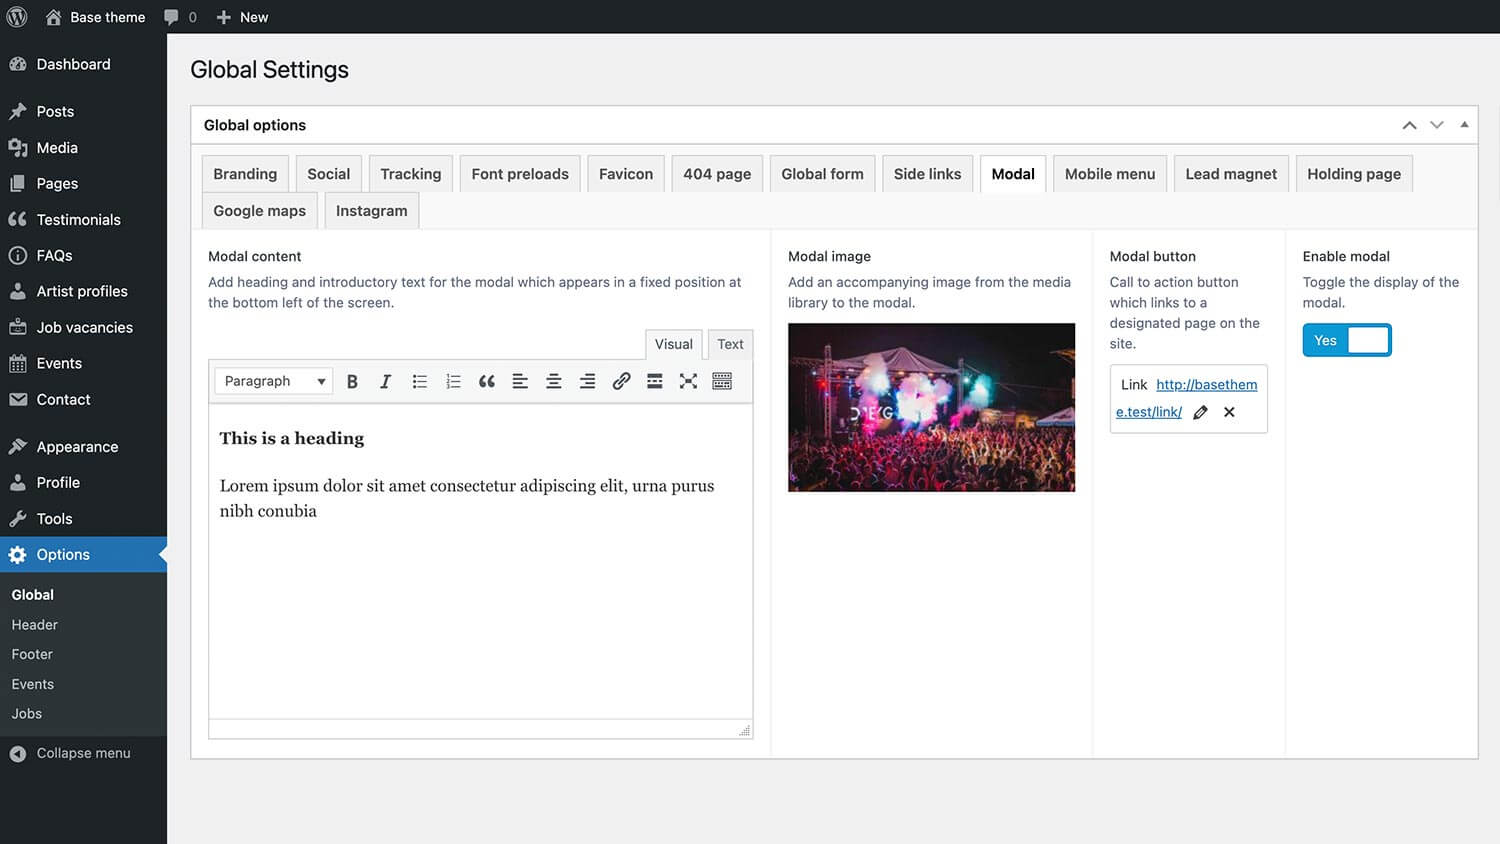Insert a bulleted list

419,381
